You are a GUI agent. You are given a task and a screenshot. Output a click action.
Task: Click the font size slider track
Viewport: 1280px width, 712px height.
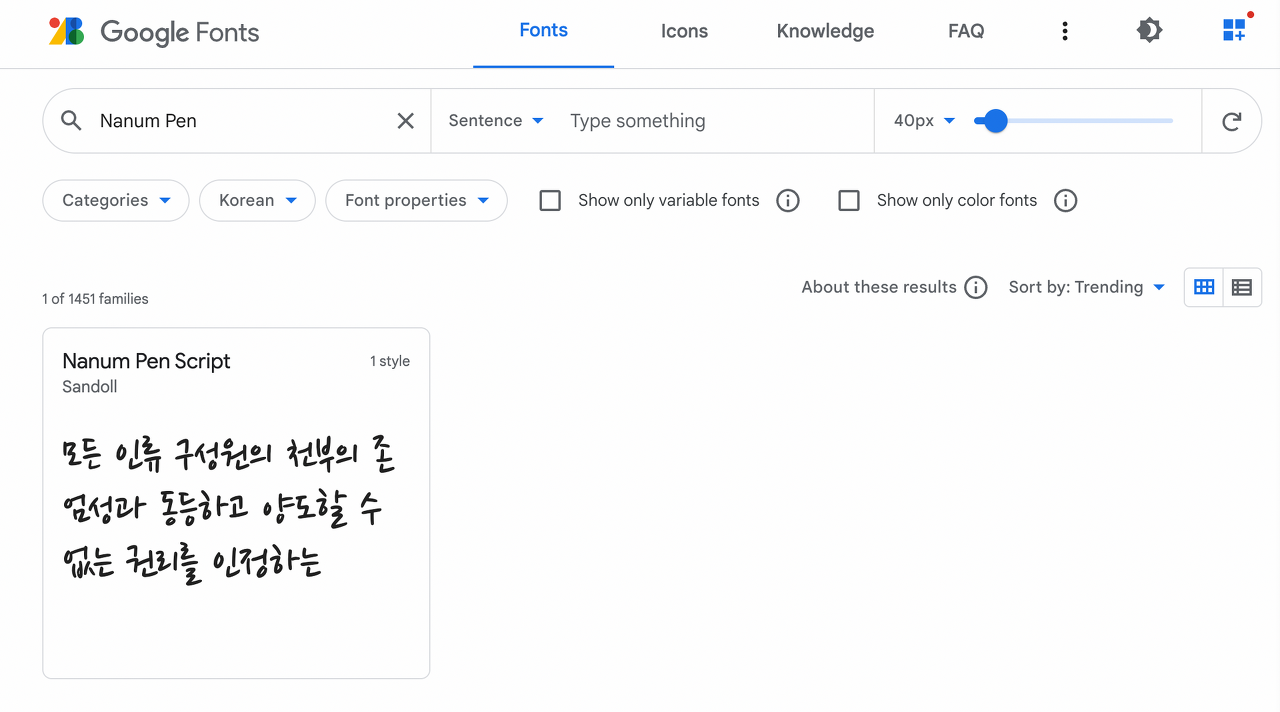[1073, 121]
